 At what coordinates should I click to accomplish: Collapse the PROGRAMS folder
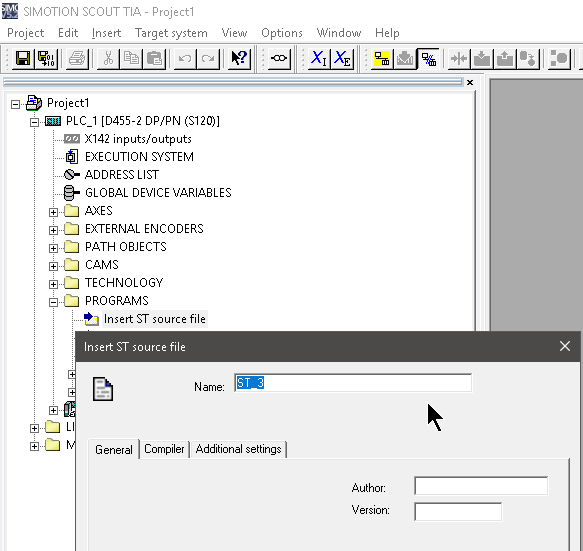click(x=54, y=302)
